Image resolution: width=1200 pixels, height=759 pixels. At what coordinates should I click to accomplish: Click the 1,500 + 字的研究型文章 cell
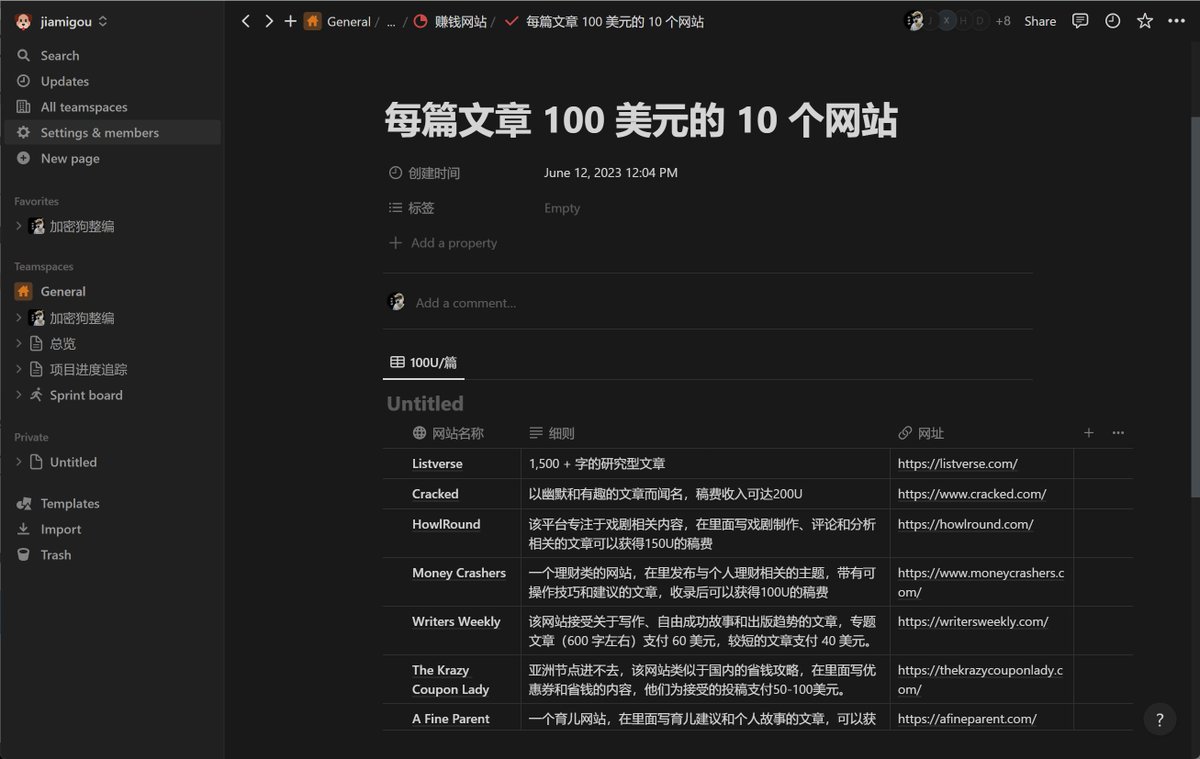(x=597, y=464)
